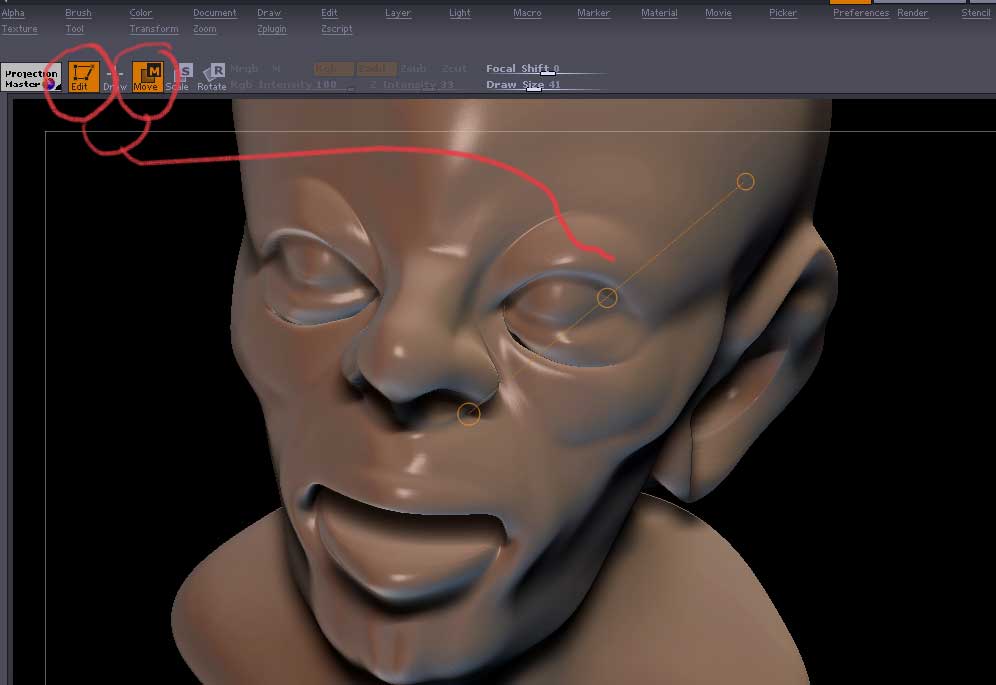Open the Movie menu

tap(718, 13)
